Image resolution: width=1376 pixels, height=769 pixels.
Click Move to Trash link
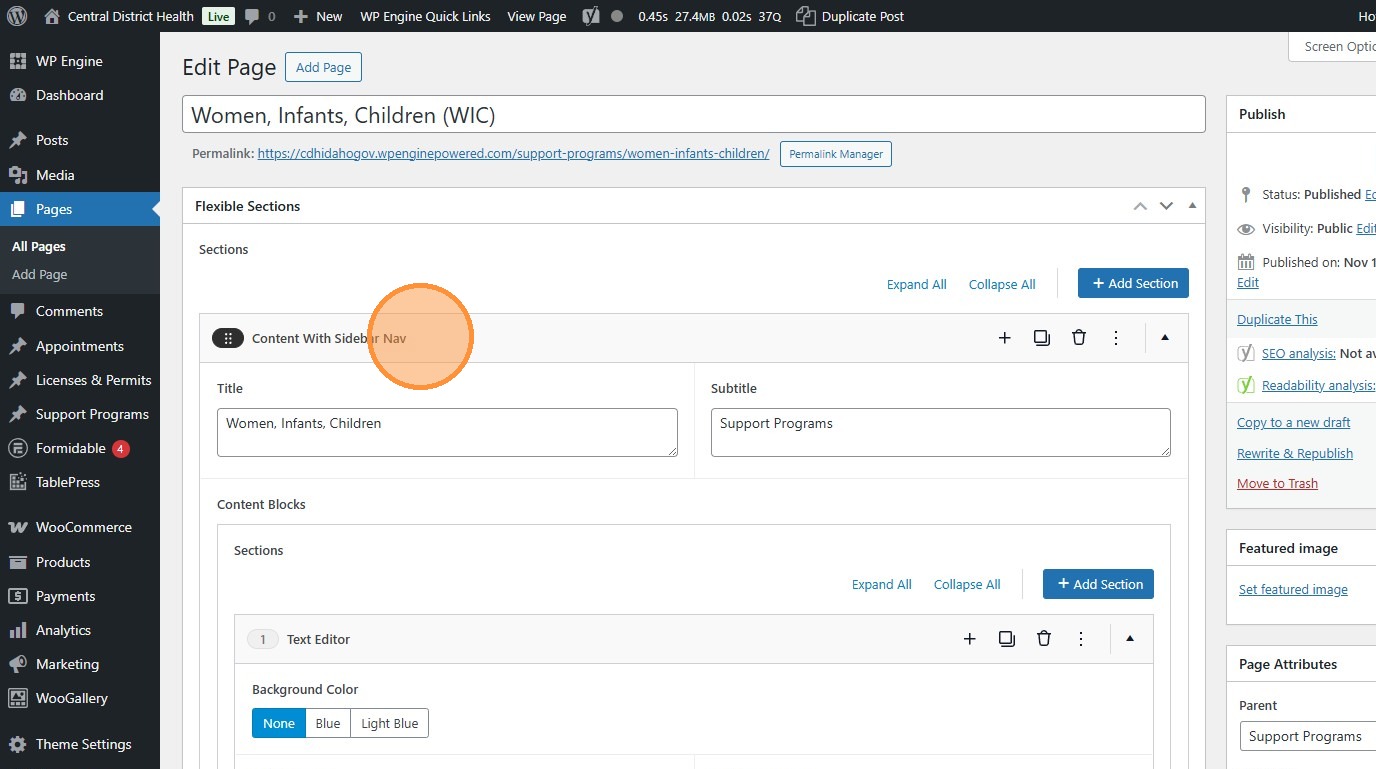tap(1277, 483)
